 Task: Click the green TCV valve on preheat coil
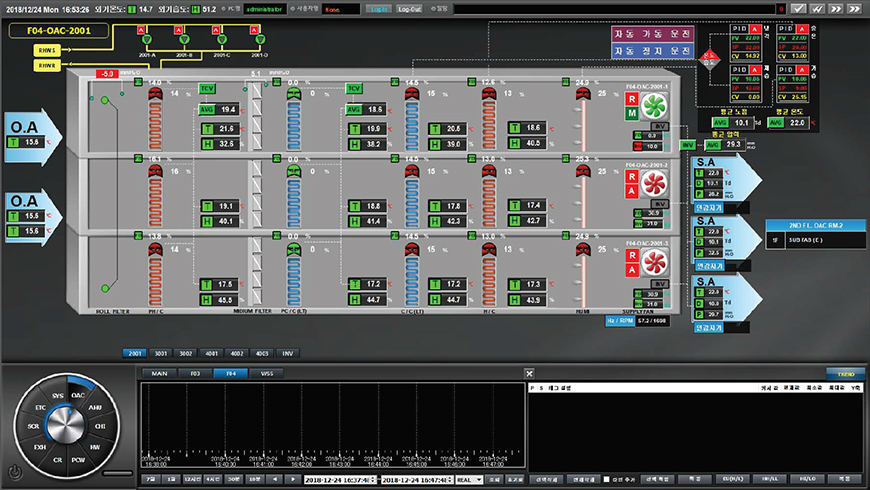[x=207, y=88]
